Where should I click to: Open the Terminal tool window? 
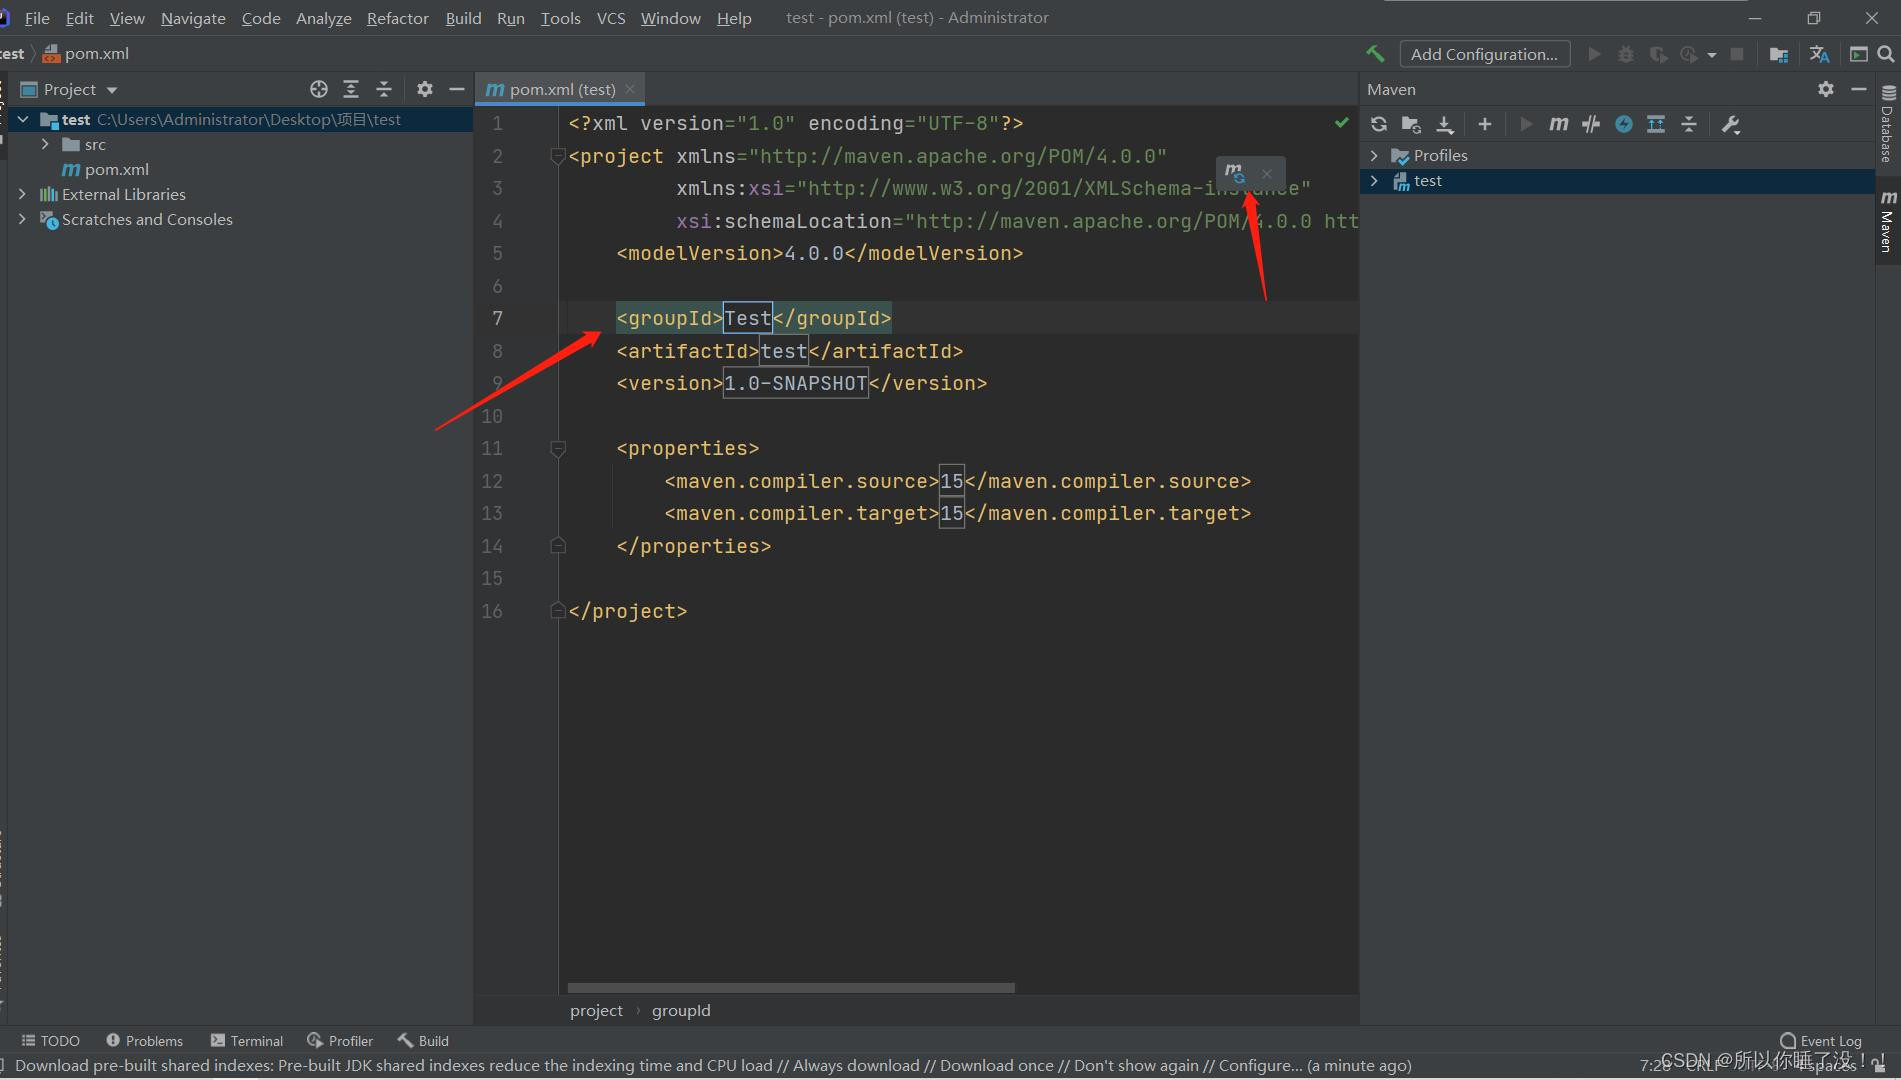click(247, 1041)
